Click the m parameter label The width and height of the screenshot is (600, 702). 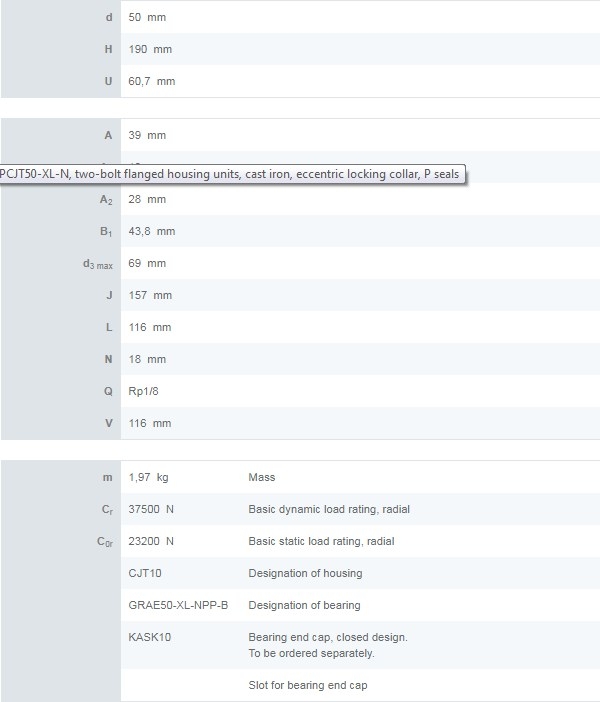107,478
